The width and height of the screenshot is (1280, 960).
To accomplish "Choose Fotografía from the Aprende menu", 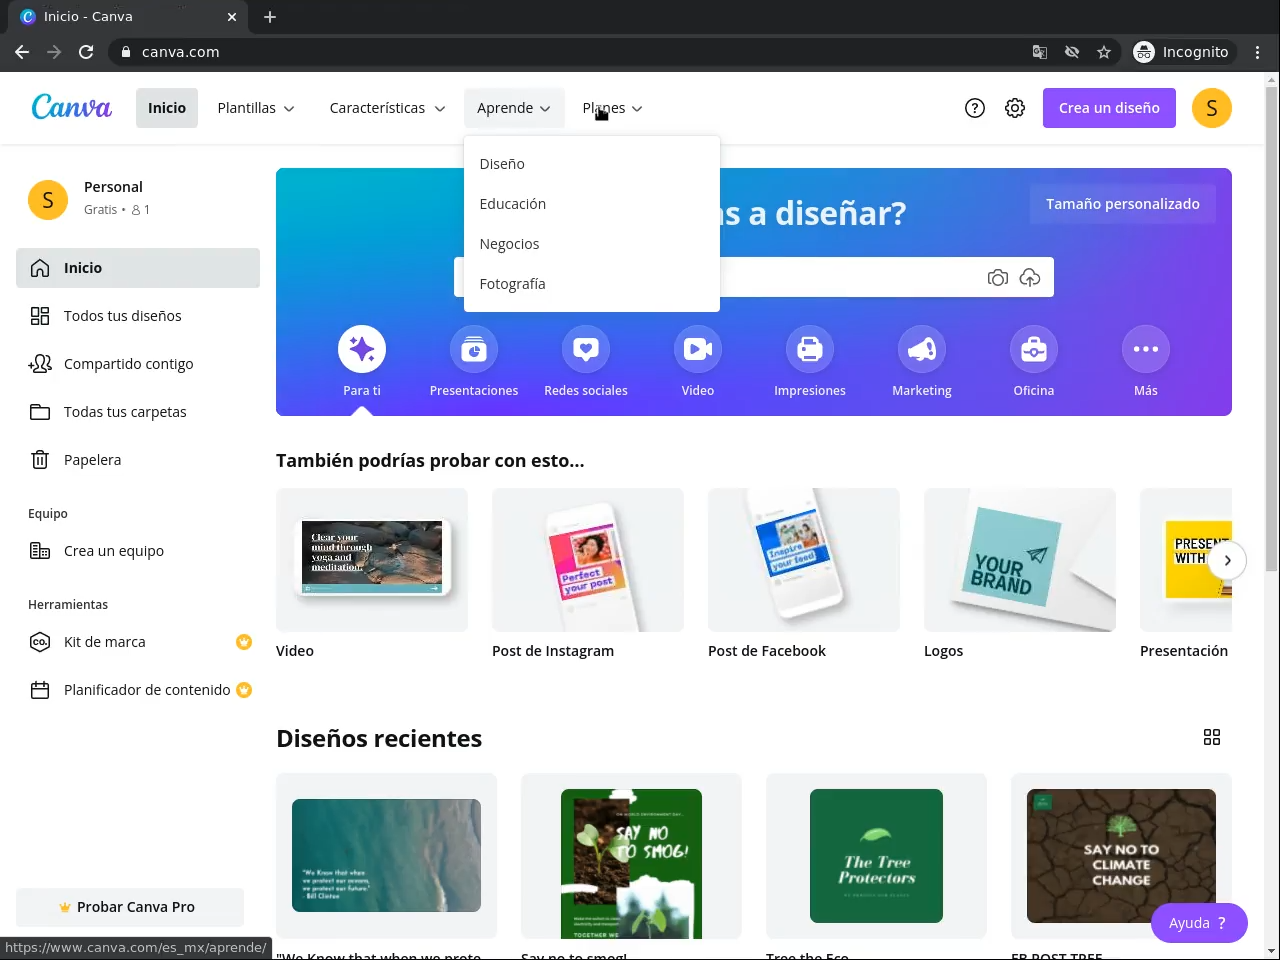I will (592, 284).
